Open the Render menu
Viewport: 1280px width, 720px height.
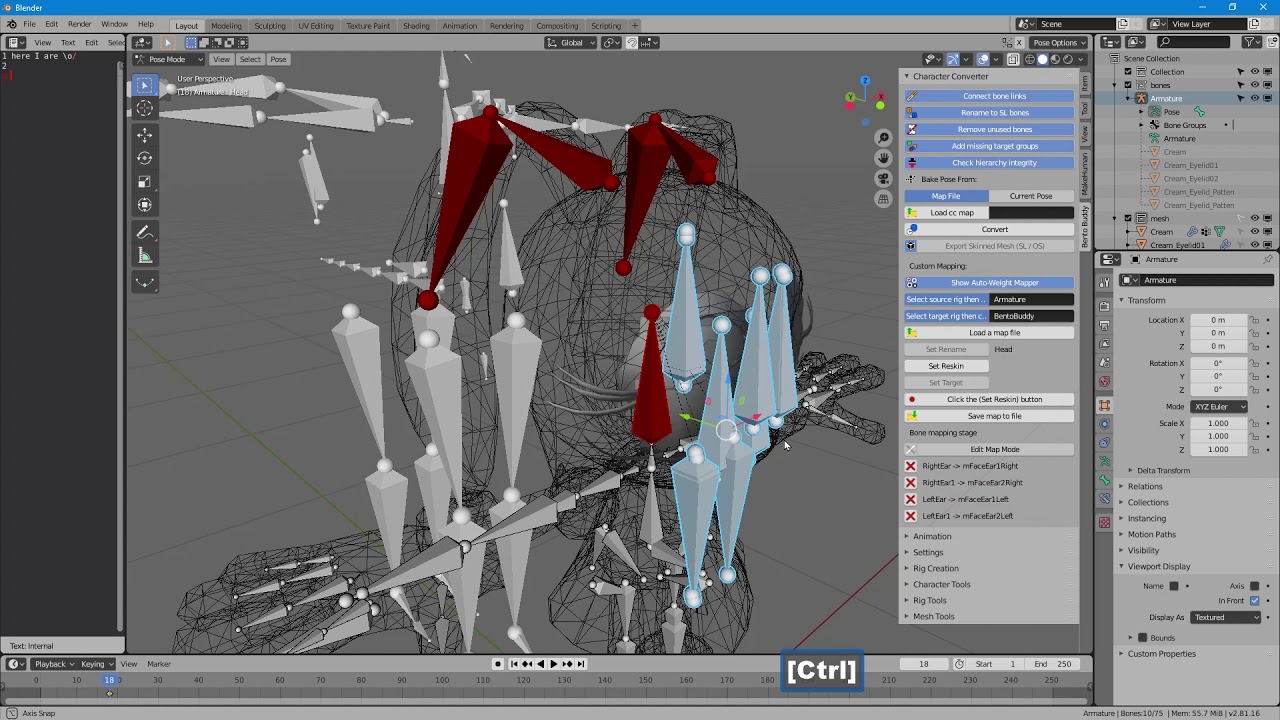79,24
